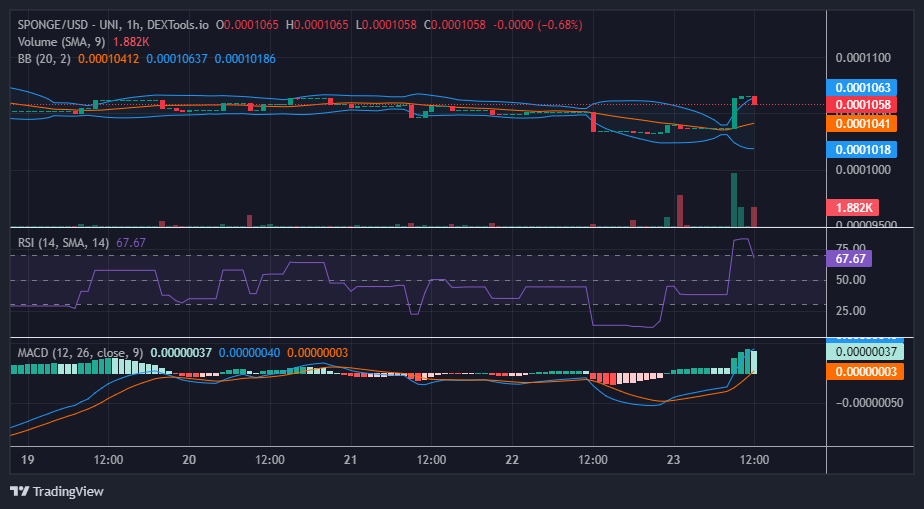Click the TradingView logo
Viewport: 924px width, 509px height.
click(x=57, y=491)
